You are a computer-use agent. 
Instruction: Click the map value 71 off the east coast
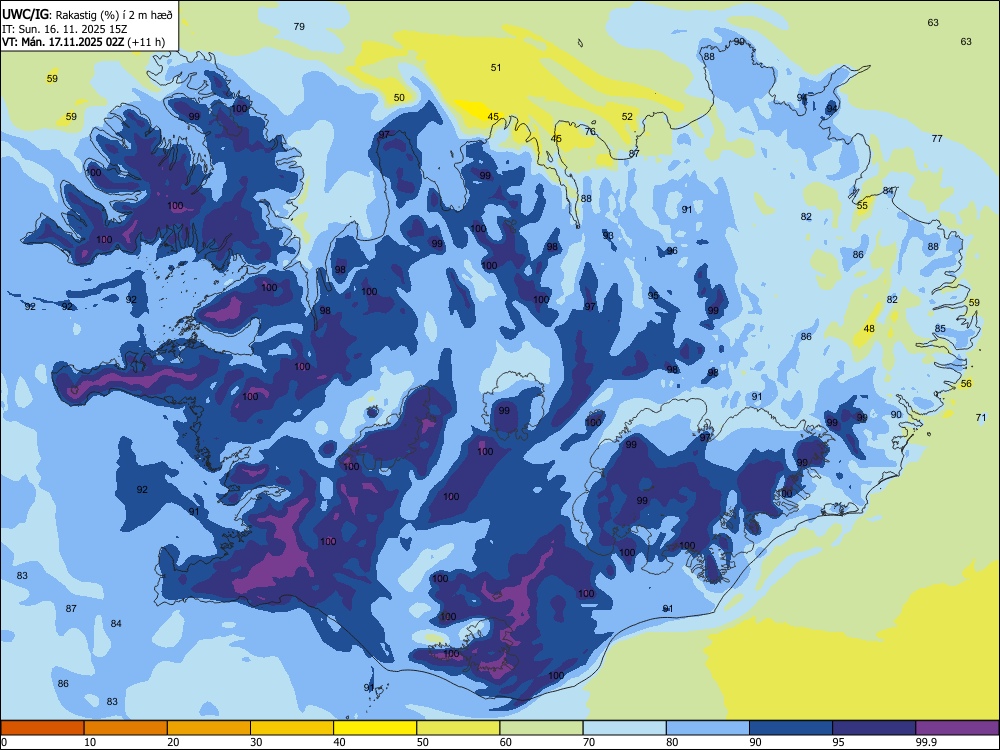(981, 418)
